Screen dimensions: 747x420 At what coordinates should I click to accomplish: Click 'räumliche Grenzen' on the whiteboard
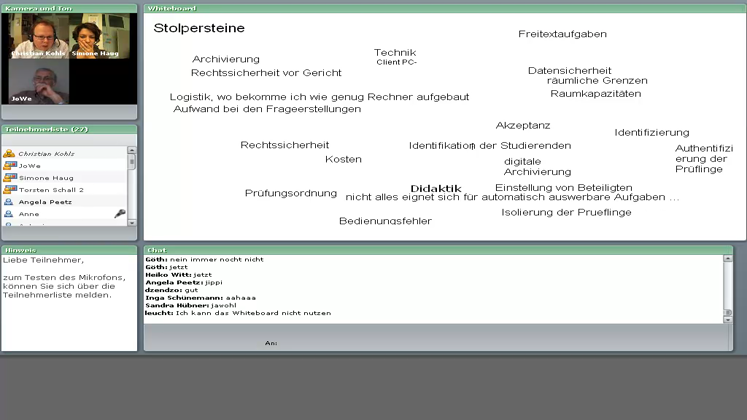coord(597,80)
